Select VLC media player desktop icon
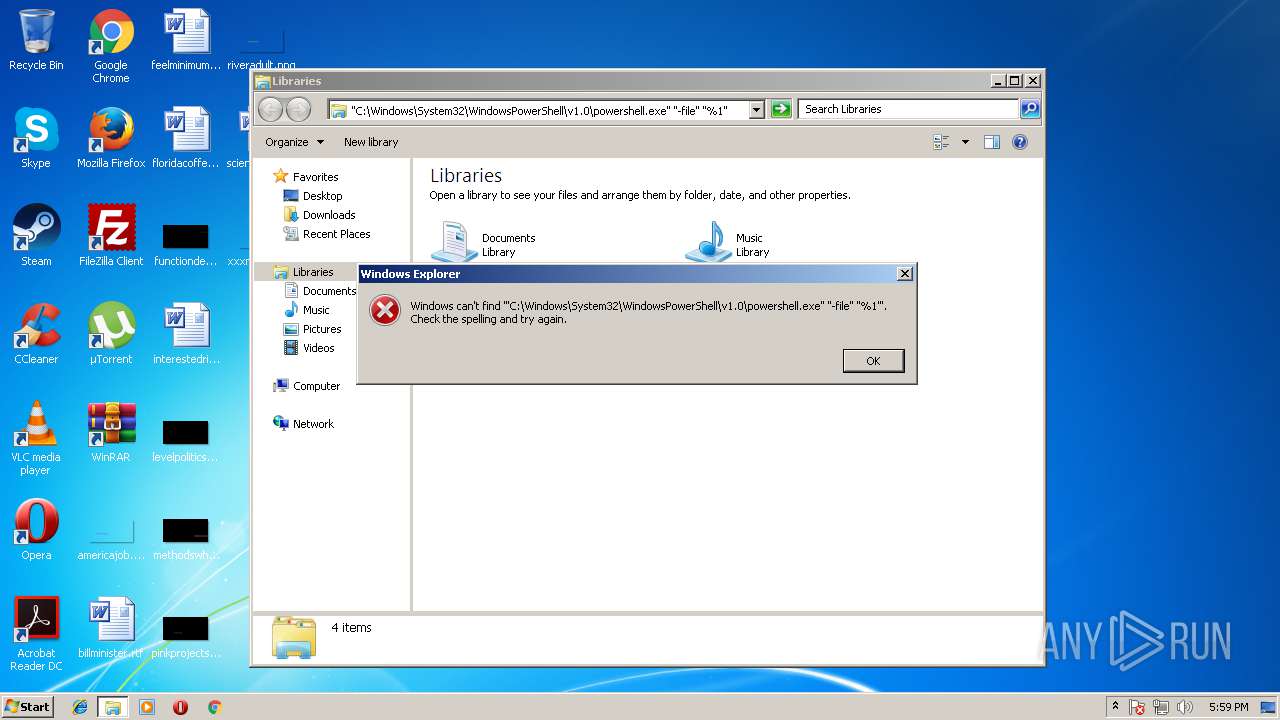Image resolution: width=1280 pixels, height=720 pixels. [x=36, y=438]
